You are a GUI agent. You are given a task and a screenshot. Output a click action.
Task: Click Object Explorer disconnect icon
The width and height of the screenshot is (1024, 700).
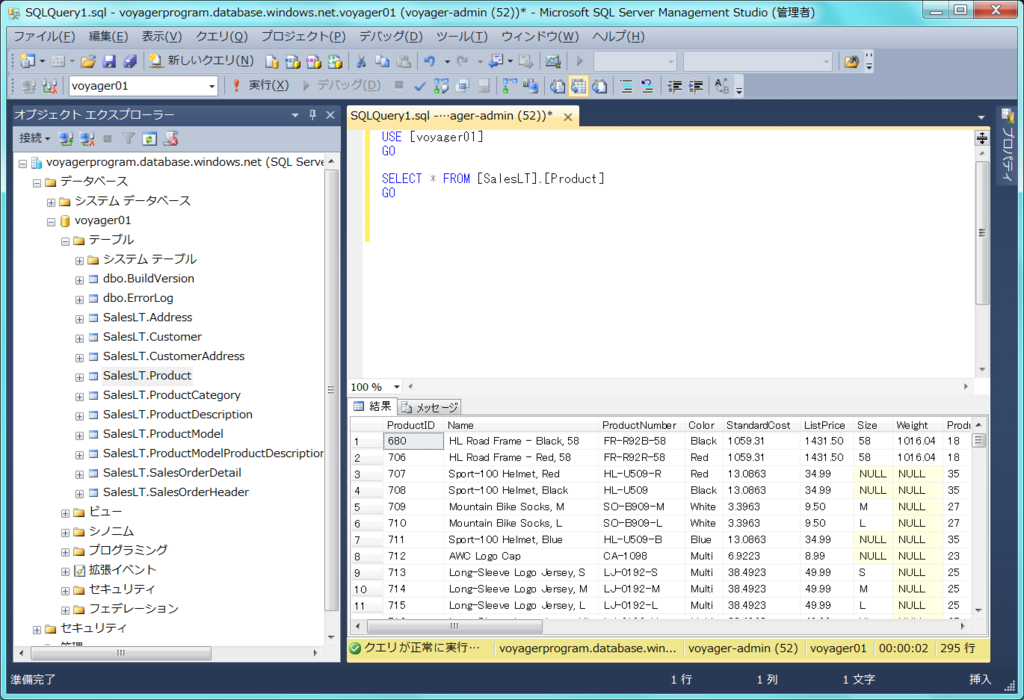click(87, 138)
